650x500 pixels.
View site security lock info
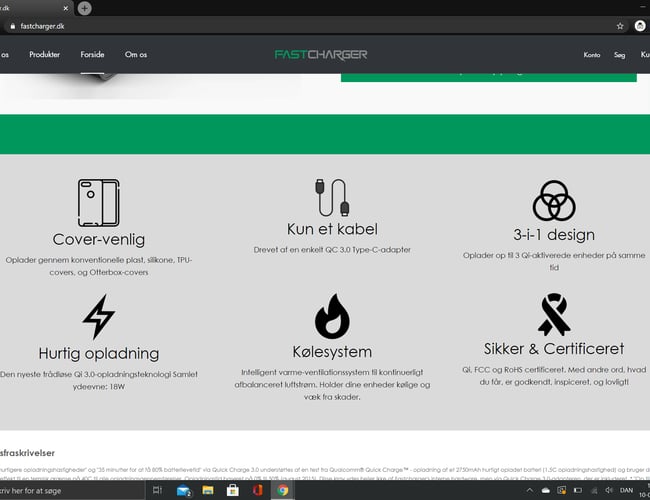point(12,26)
